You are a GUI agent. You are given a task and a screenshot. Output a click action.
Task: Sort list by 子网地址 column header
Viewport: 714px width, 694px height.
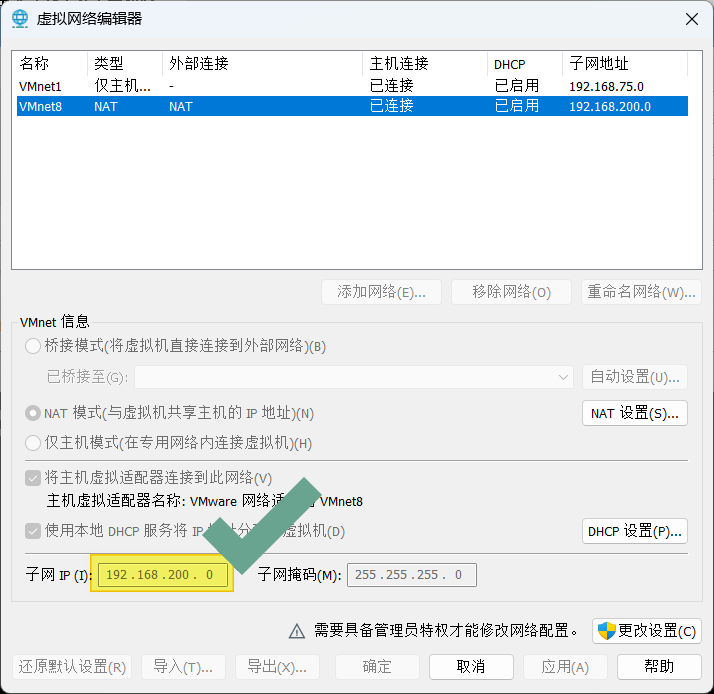625,63
